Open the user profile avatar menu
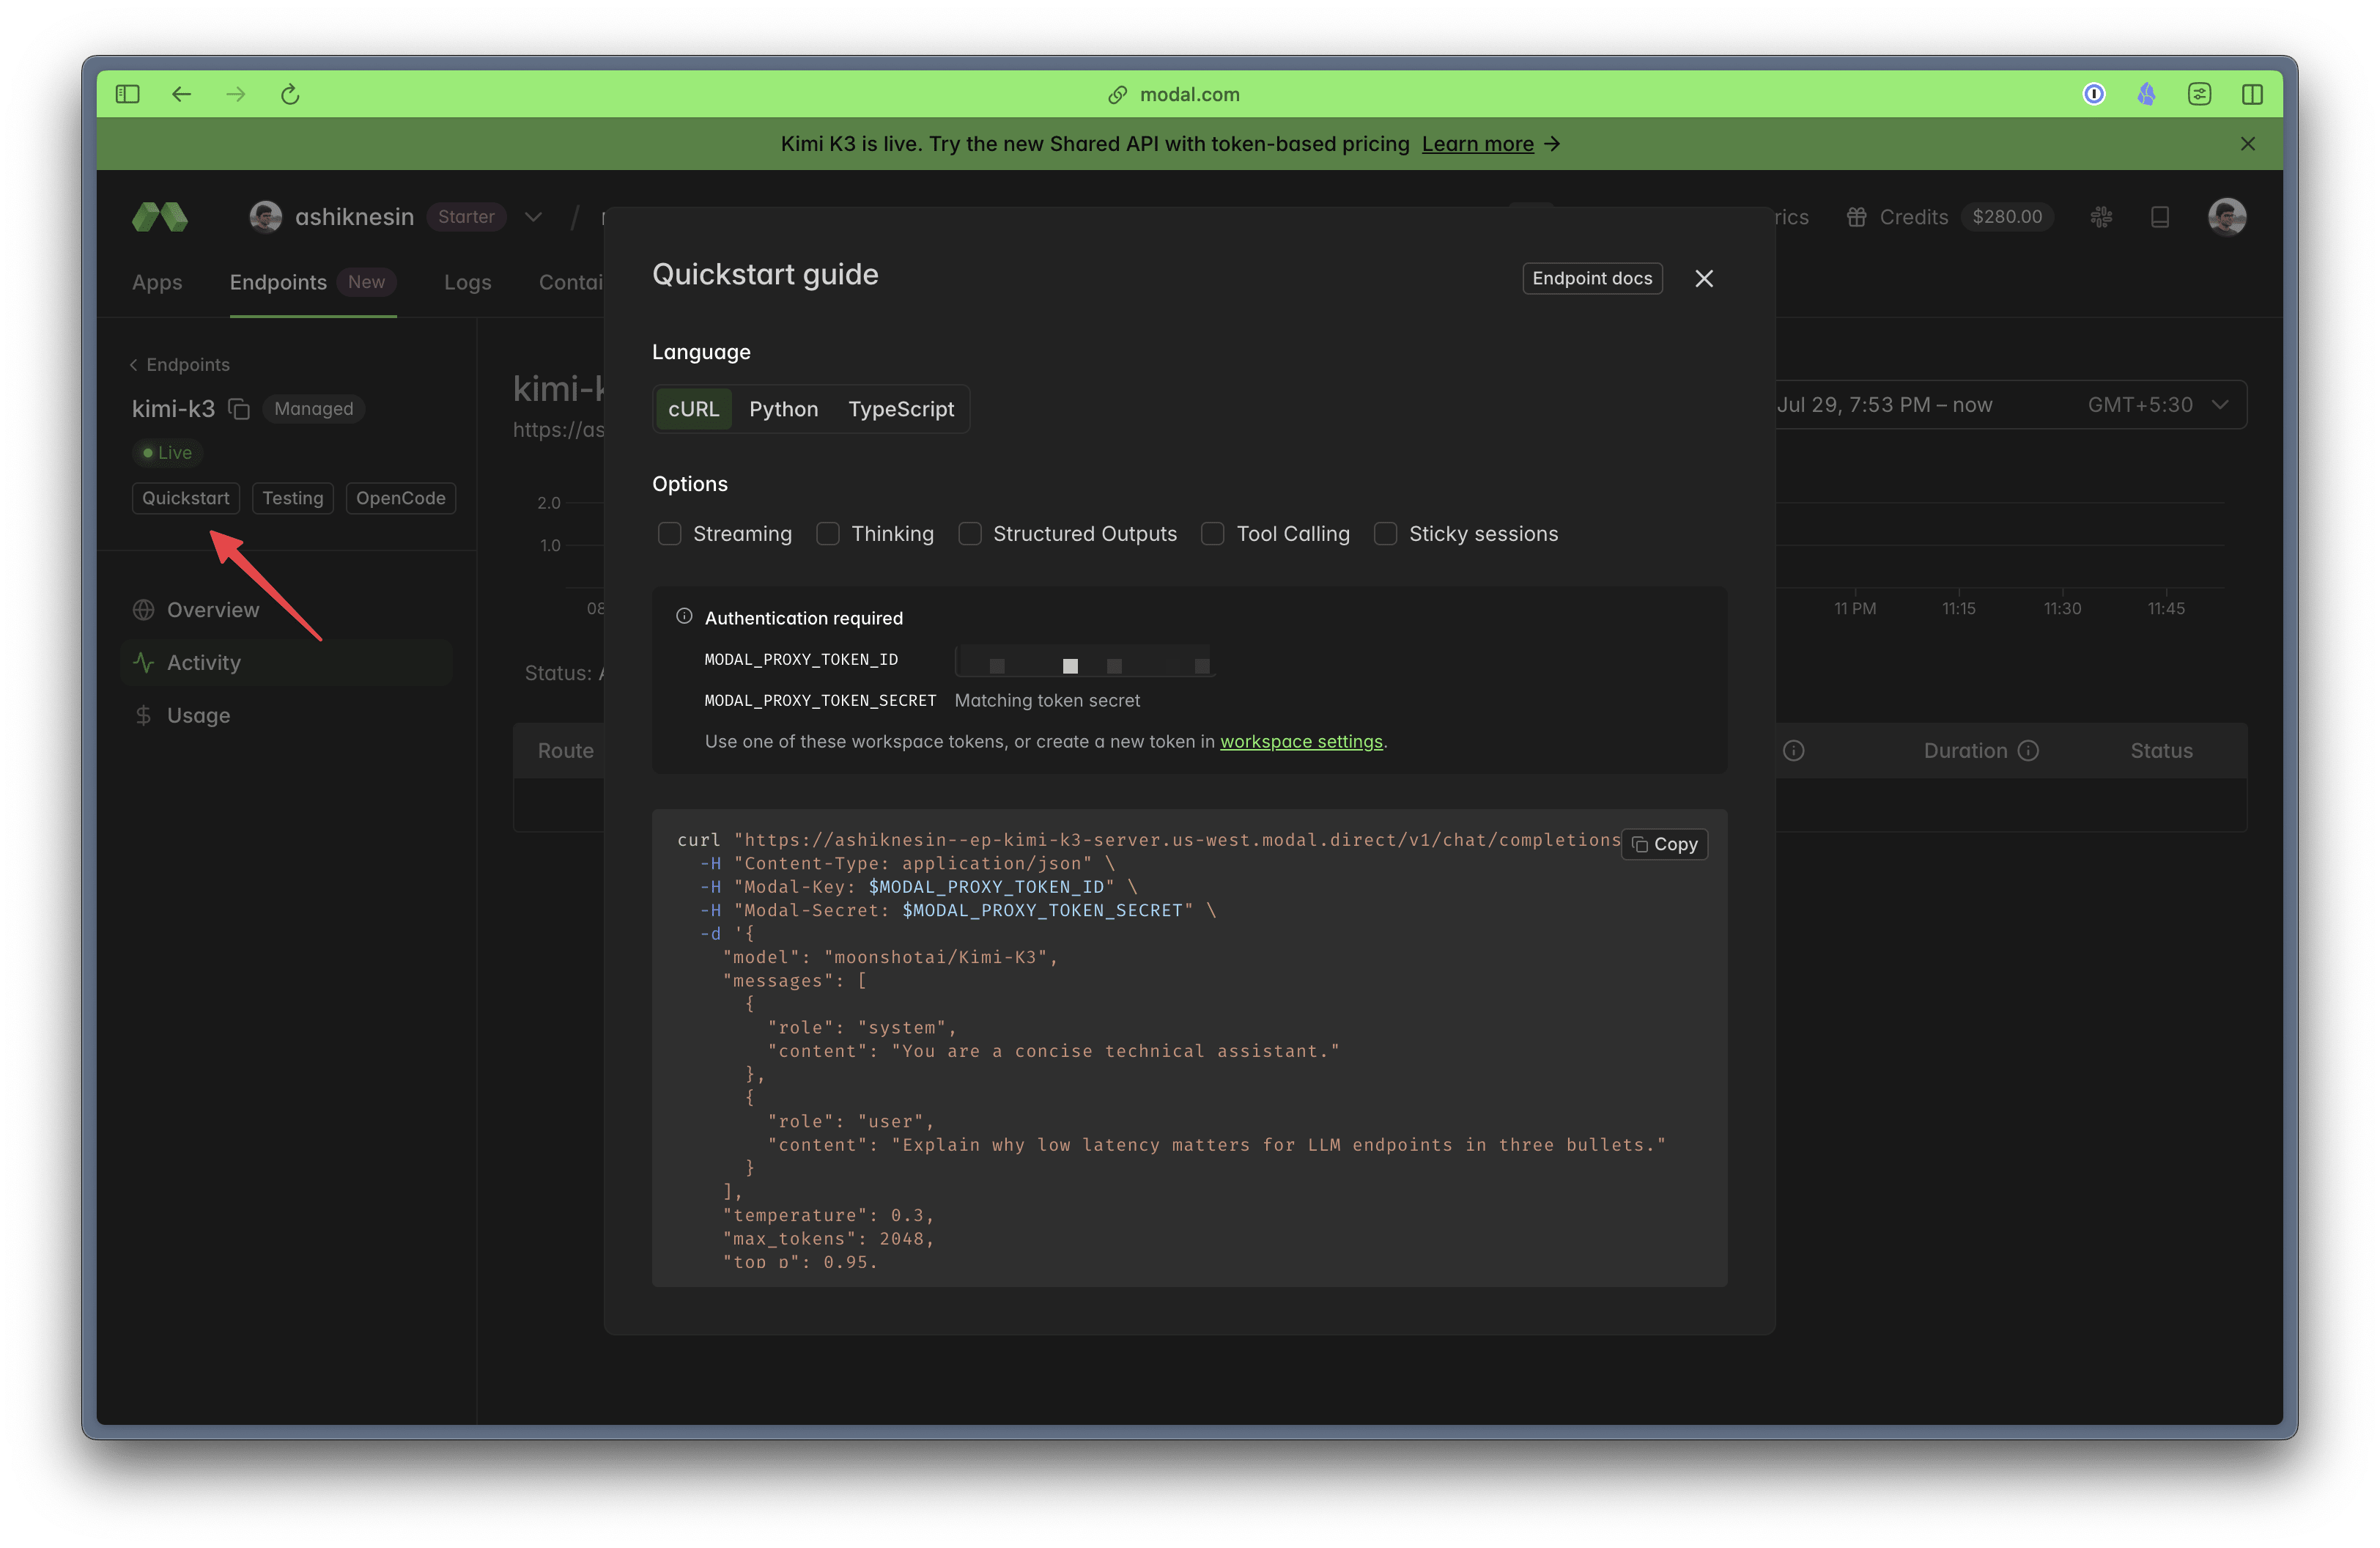 click(2227, 217)
